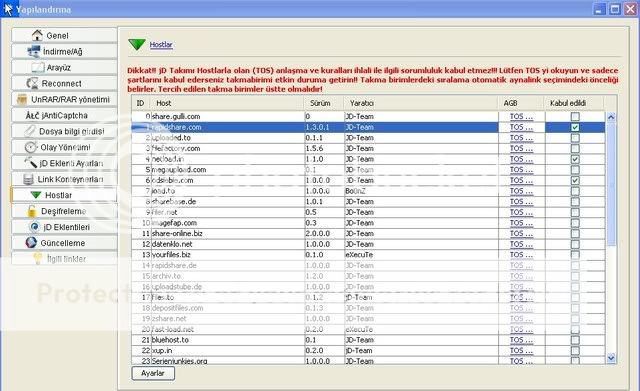The width and height of the screenshot is (640, 391).
Task: Uncheck accepted checkbox in row 6 (1.0.0.0 JD-Team)
Action: pos(575,180)
